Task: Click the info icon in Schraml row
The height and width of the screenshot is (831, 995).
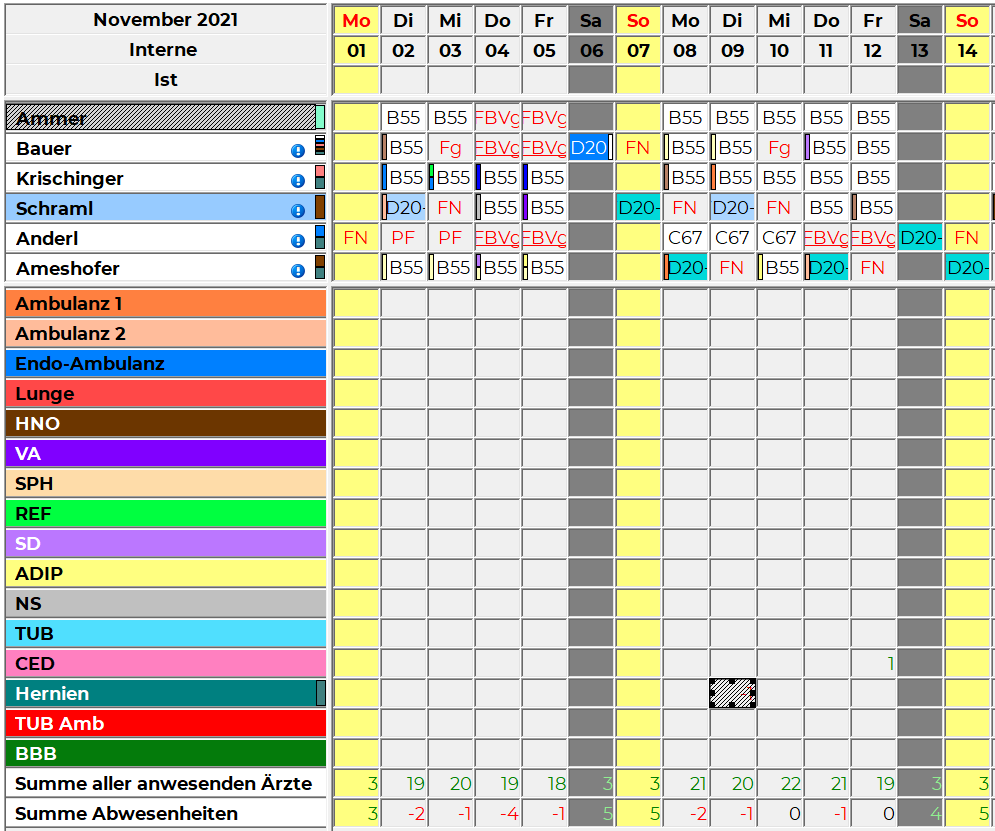Action: (x=297, y=211)
